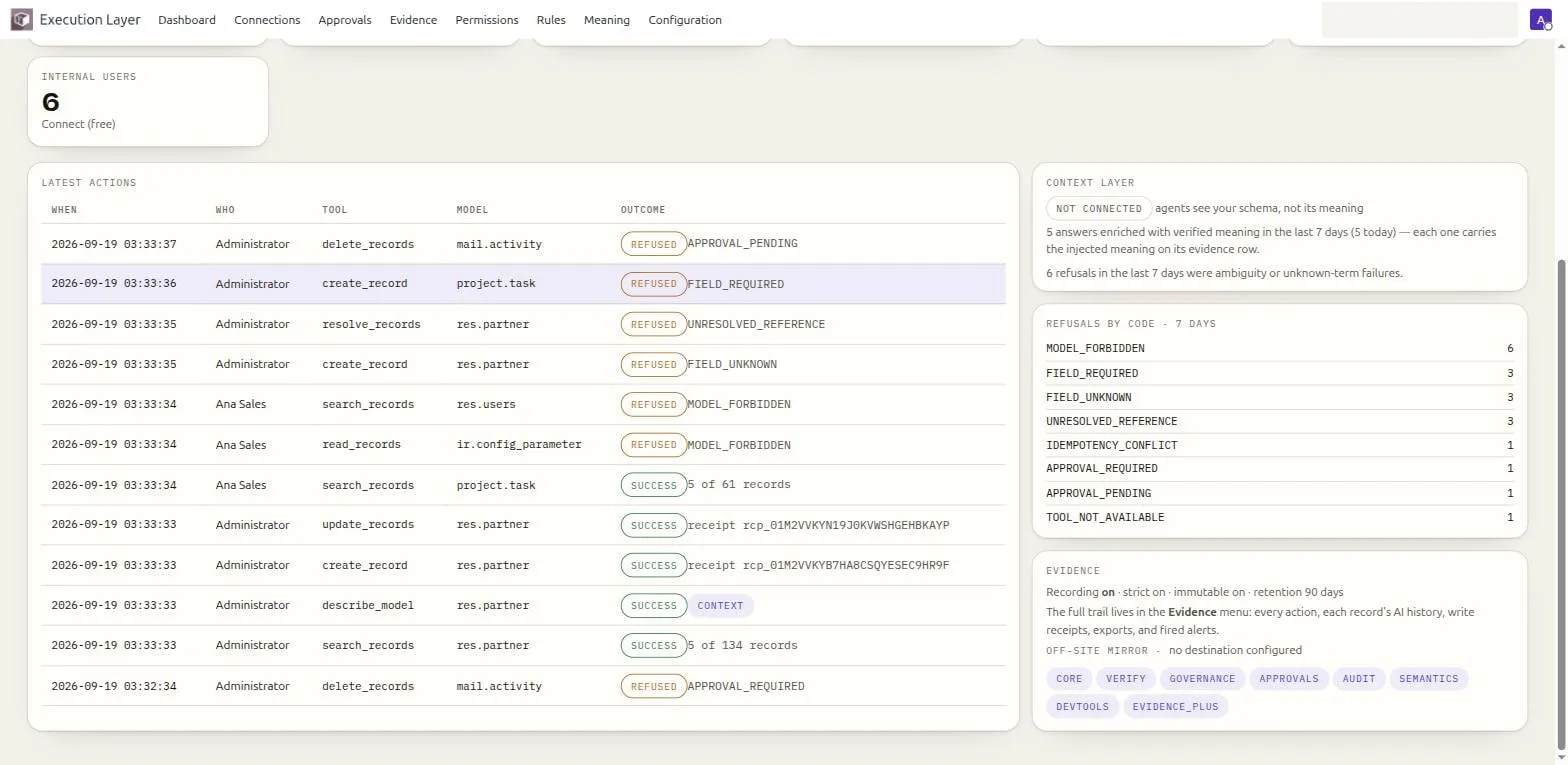
Task: Click the WHO column header
Action: [225, 210]
